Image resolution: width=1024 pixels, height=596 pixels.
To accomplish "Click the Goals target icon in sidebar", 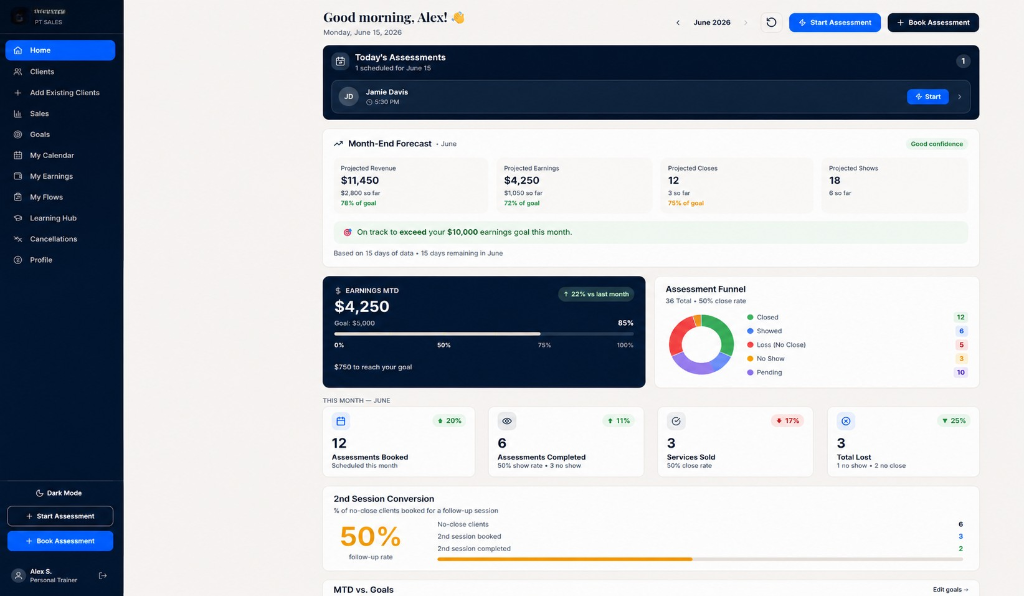I will pos(18,134).
